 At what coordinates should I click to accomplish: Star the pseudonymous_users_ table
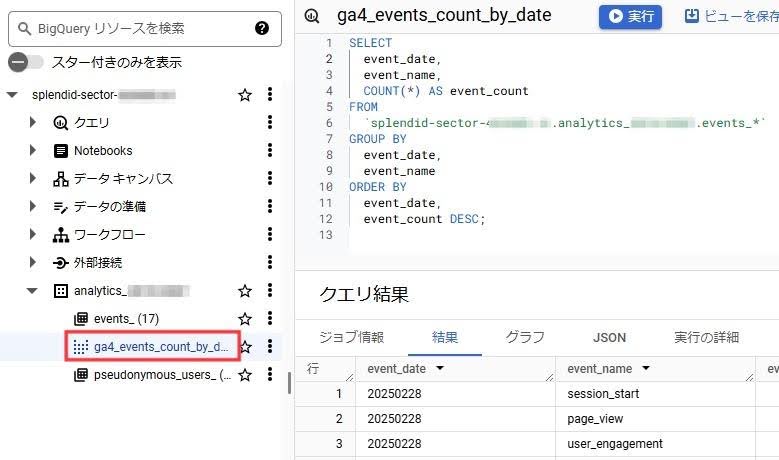[244, 375]
